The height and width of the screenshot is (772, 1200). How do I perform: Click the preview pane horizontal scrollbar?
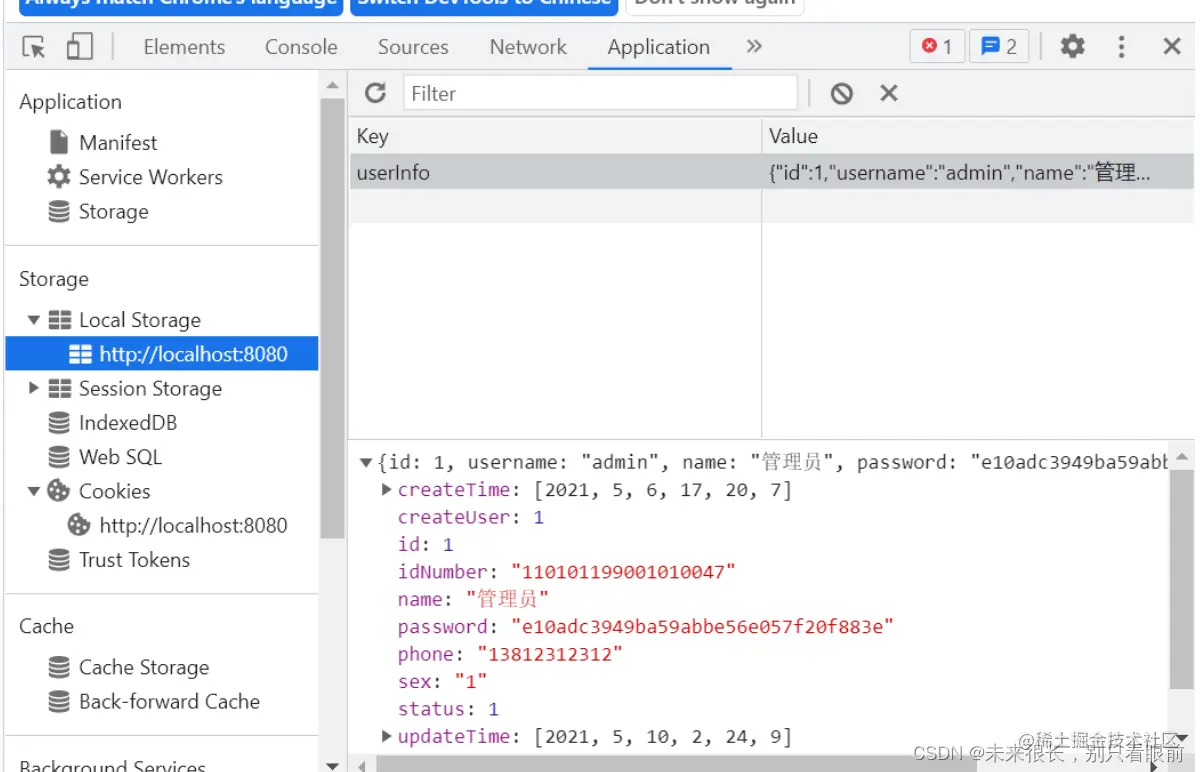click(677, 764)
